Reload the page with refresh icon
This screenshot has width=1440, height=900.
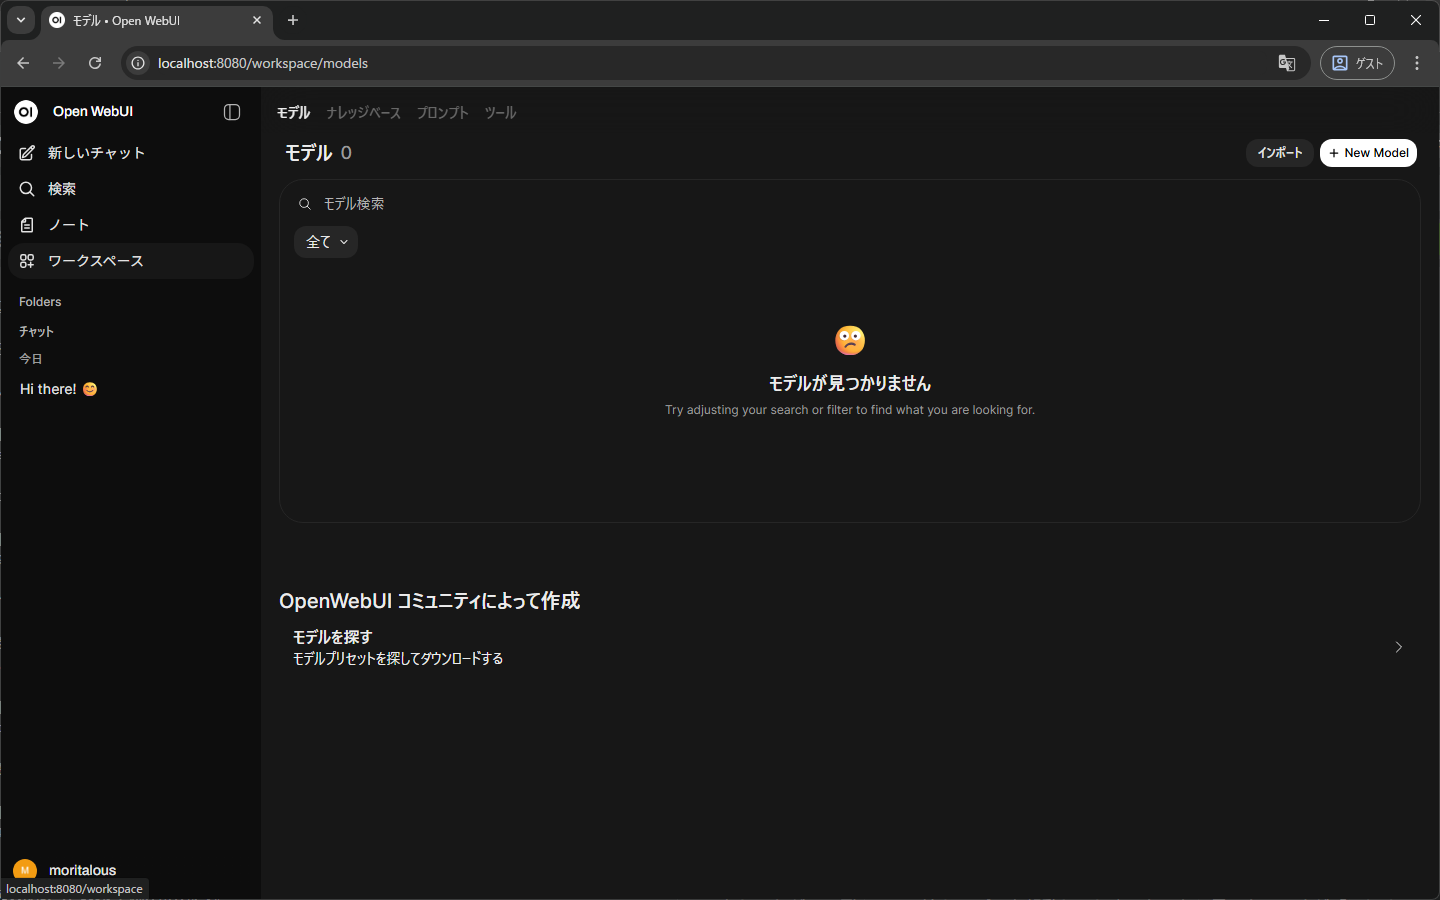tap(95, 63)
